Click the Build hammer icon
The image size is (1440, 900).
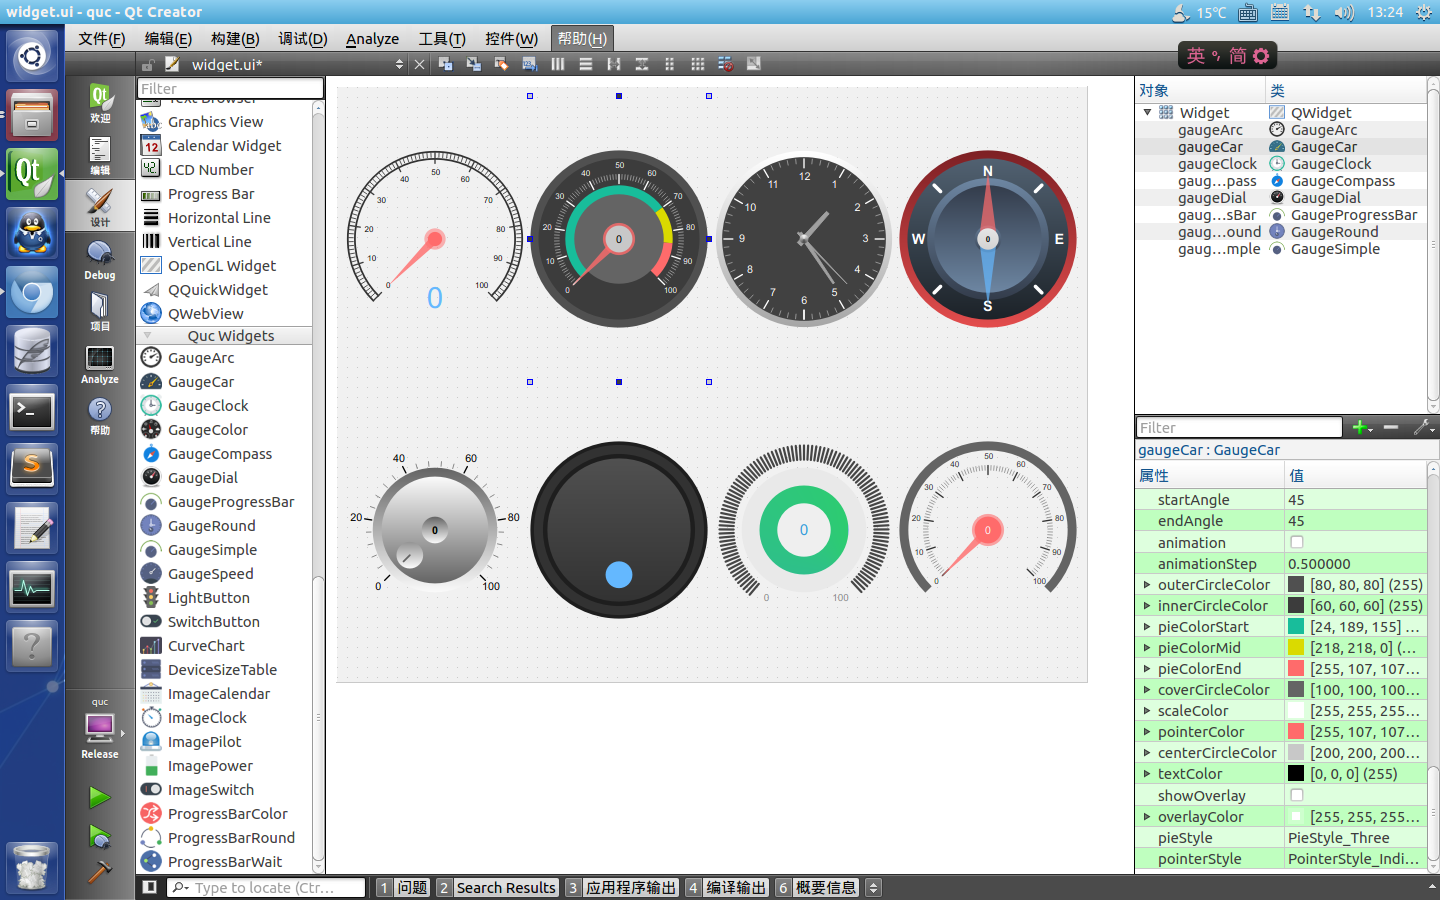tap(99, 872)
